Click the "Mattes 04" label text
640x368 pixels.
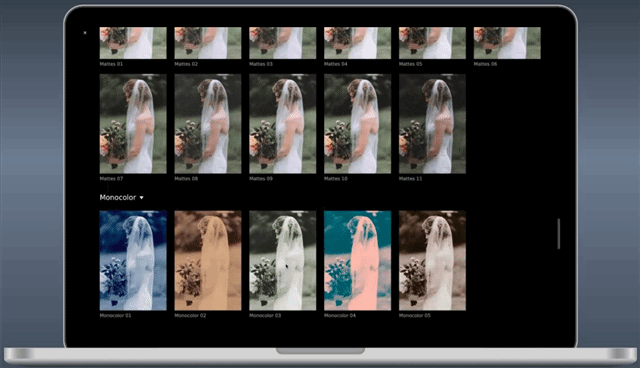tap(336, 64)
